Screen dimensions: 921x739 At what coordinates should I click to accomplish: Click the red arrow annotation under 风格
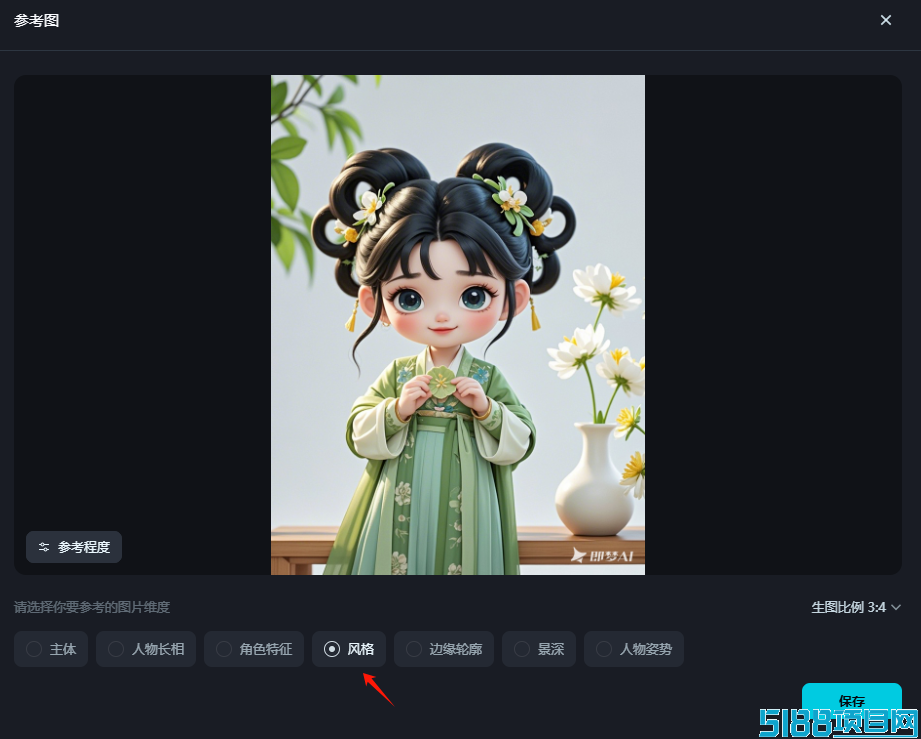[378, 689]
